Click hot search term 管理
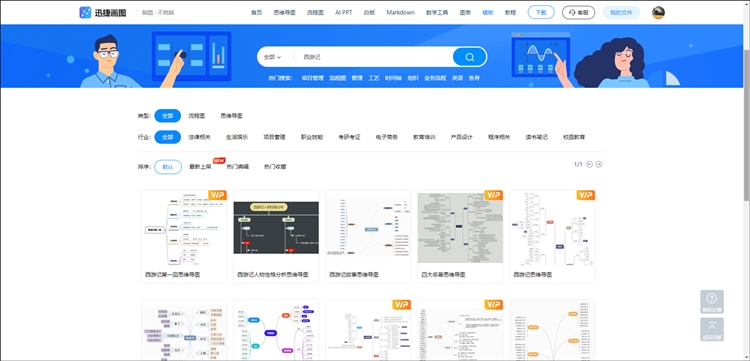The image size is (750, 361). coord(357,78)
